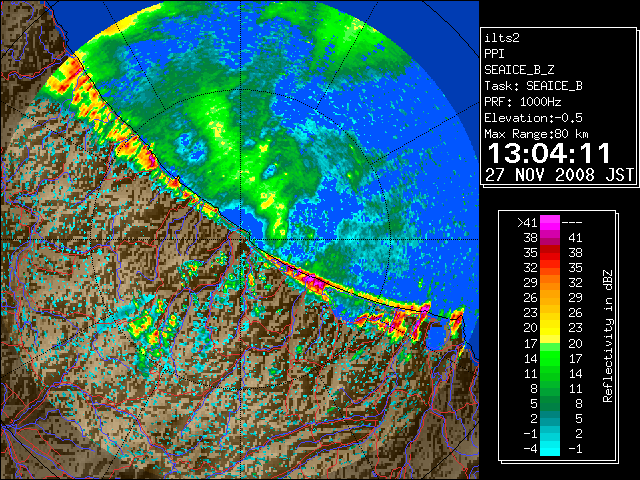This screenshot has height=480, width=640.
Task: Click the PPI scan type label
Action: (x=494, y=54)
